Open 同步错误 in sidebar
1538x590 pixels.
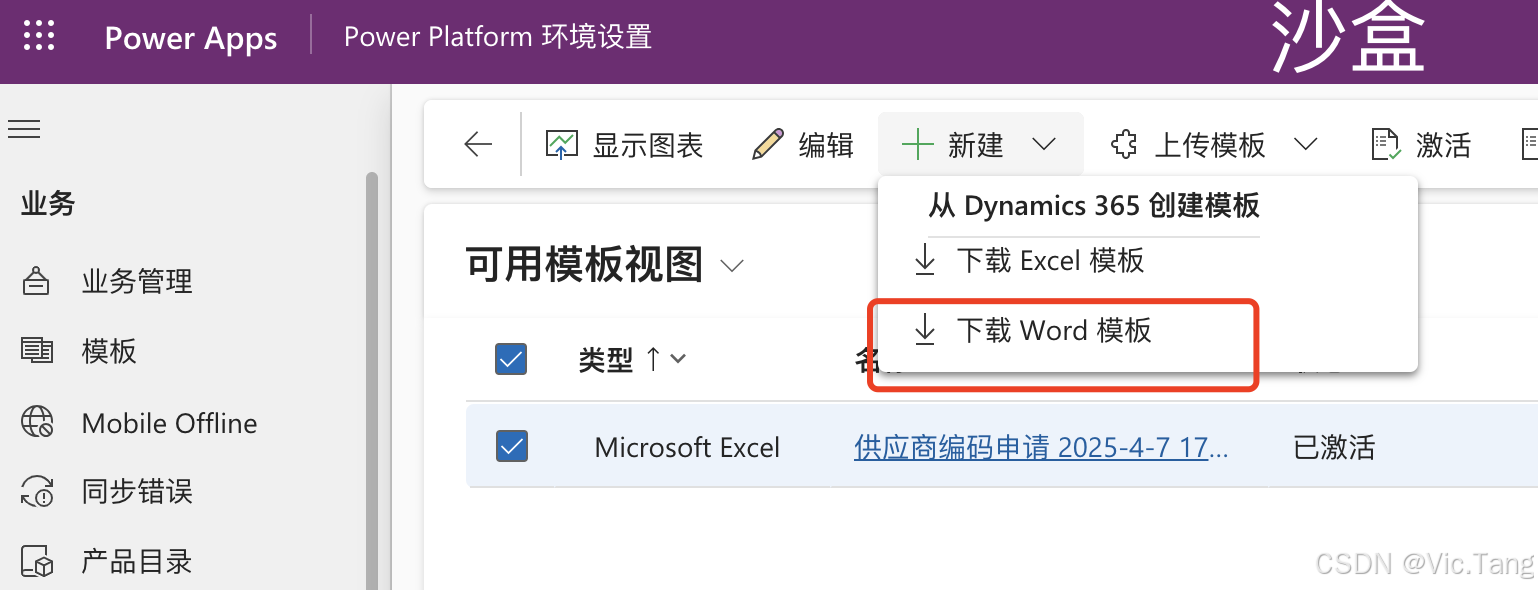click(x=137, y=492)
